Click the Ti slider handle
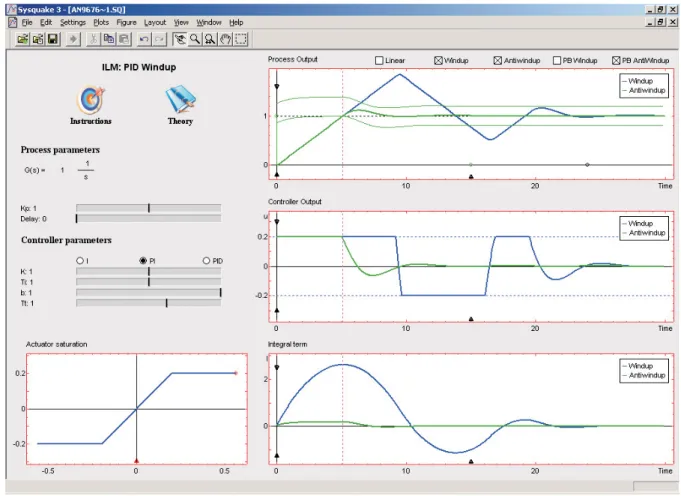Image resolution: width=681 pixels, height=496 pixels. pos(149,282)
